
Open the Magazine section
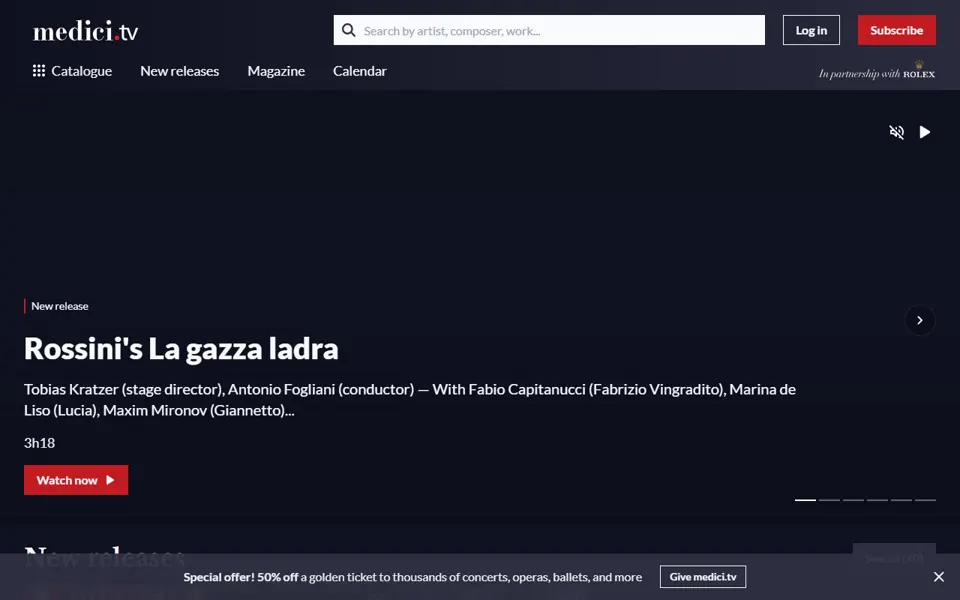click(276, 71)
